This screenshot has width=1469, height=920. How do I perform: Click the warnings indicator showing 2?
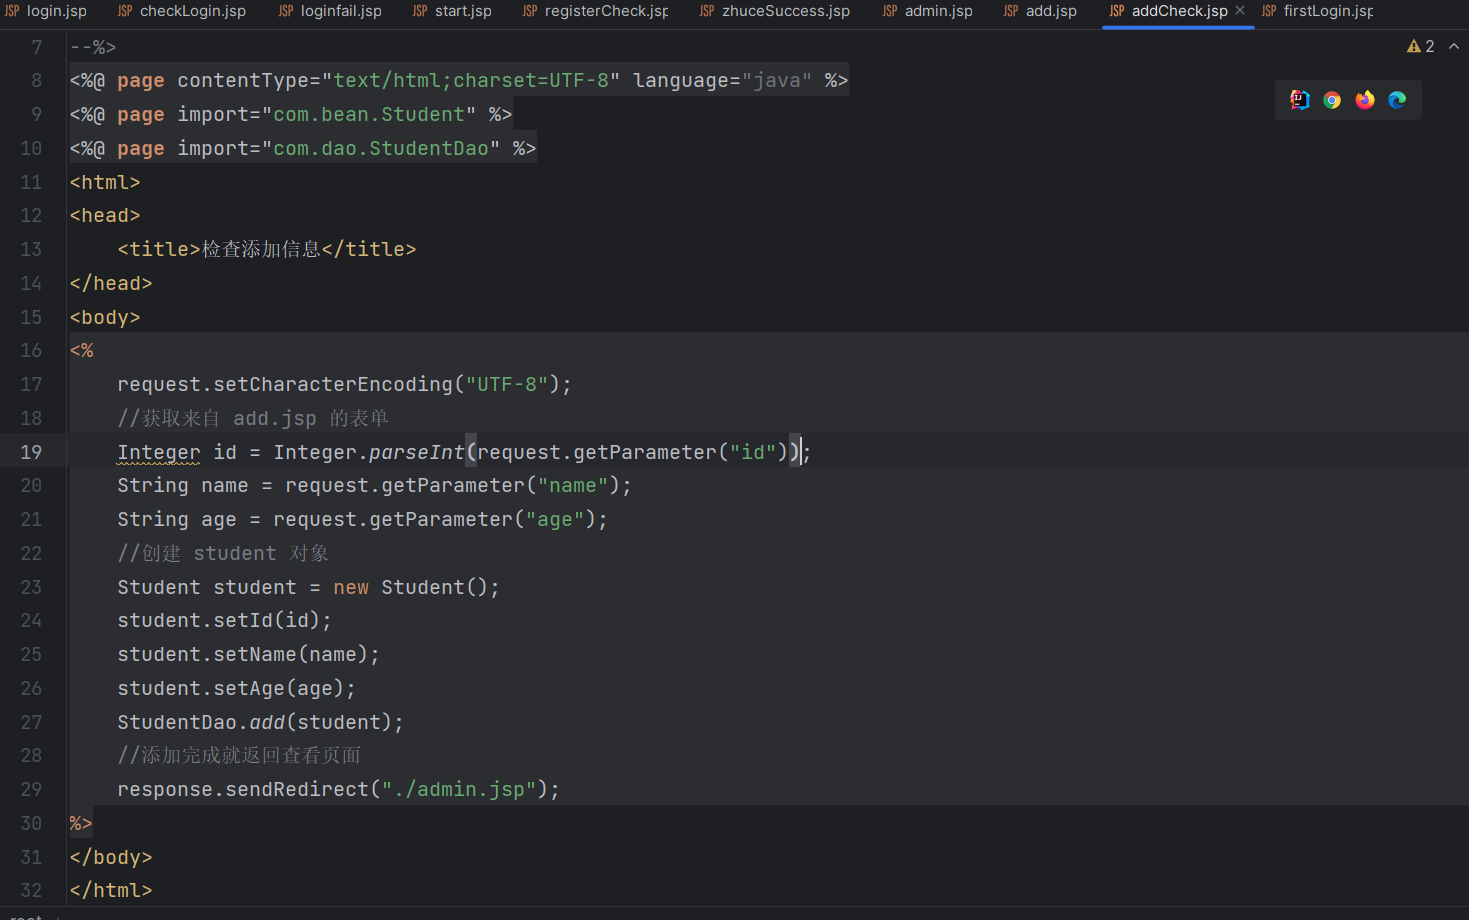tap(1421, 46)
